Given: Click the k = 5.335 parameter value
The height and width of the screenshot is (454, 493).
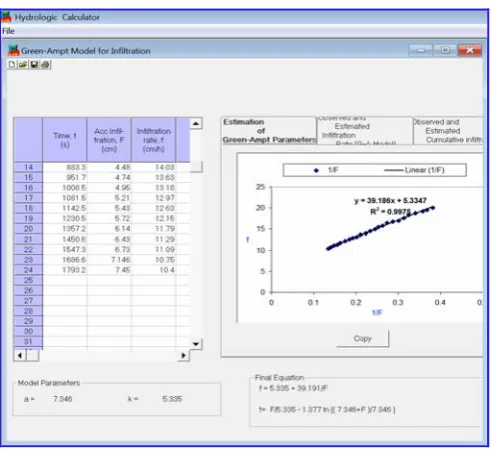Looking at the screenshot, I should coord(172,399).
